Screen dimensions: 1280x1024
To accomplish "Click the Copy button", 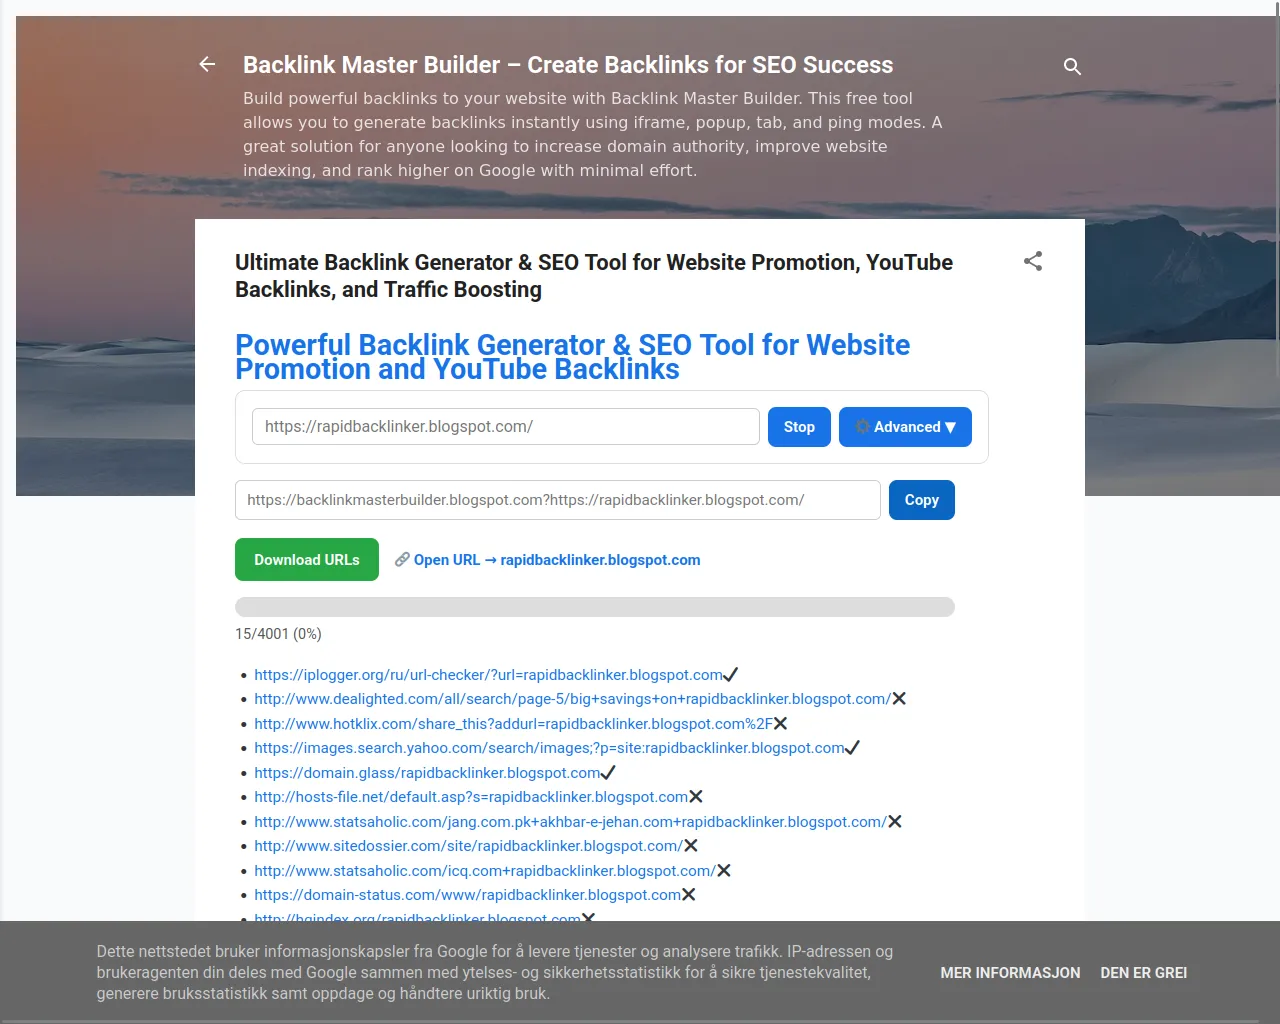I will click(x=922, y=500).
